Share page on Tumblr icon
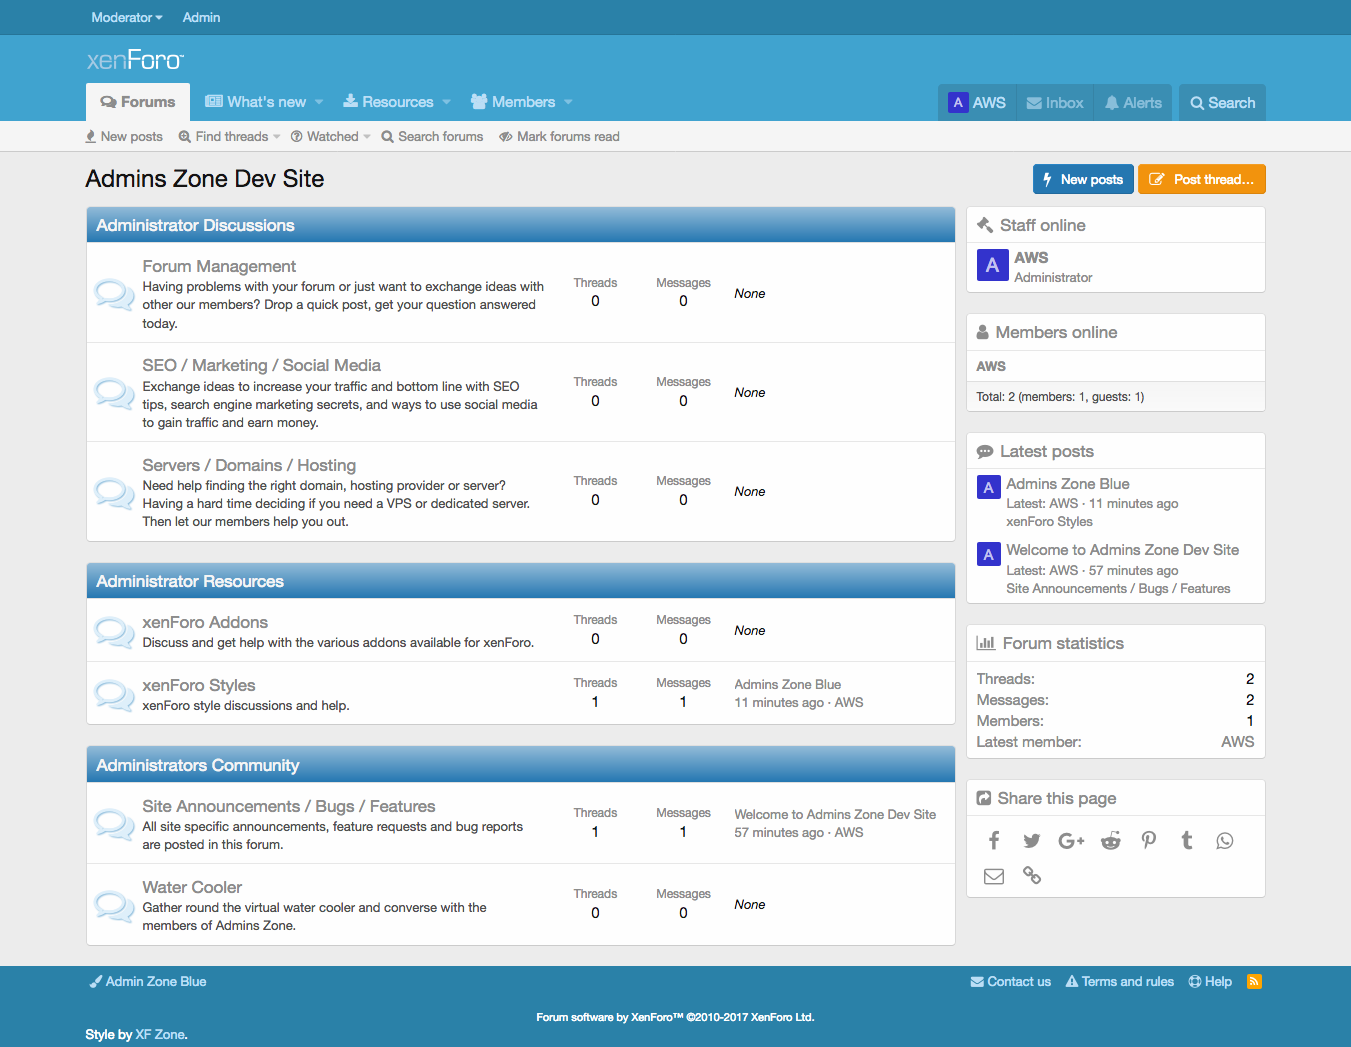The image size is (1351, 1047). tap(1187, 841)
